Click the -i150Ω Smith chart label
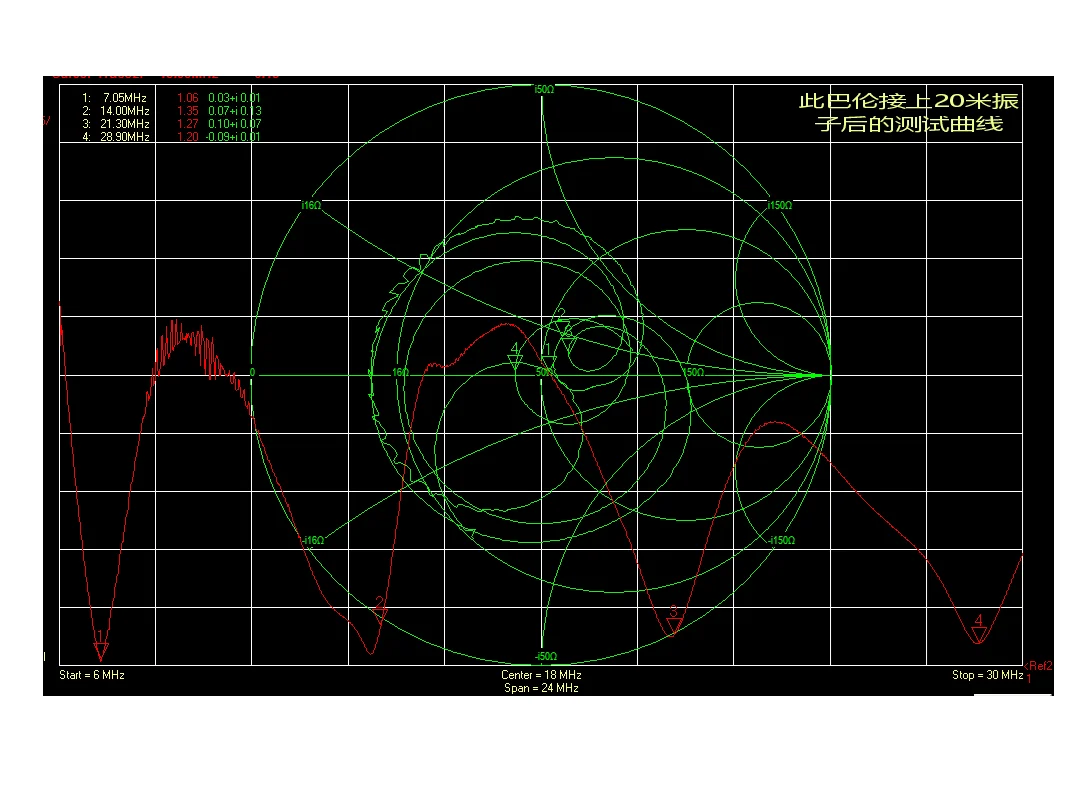The image size is (1080, 800). tap(782, 540)
